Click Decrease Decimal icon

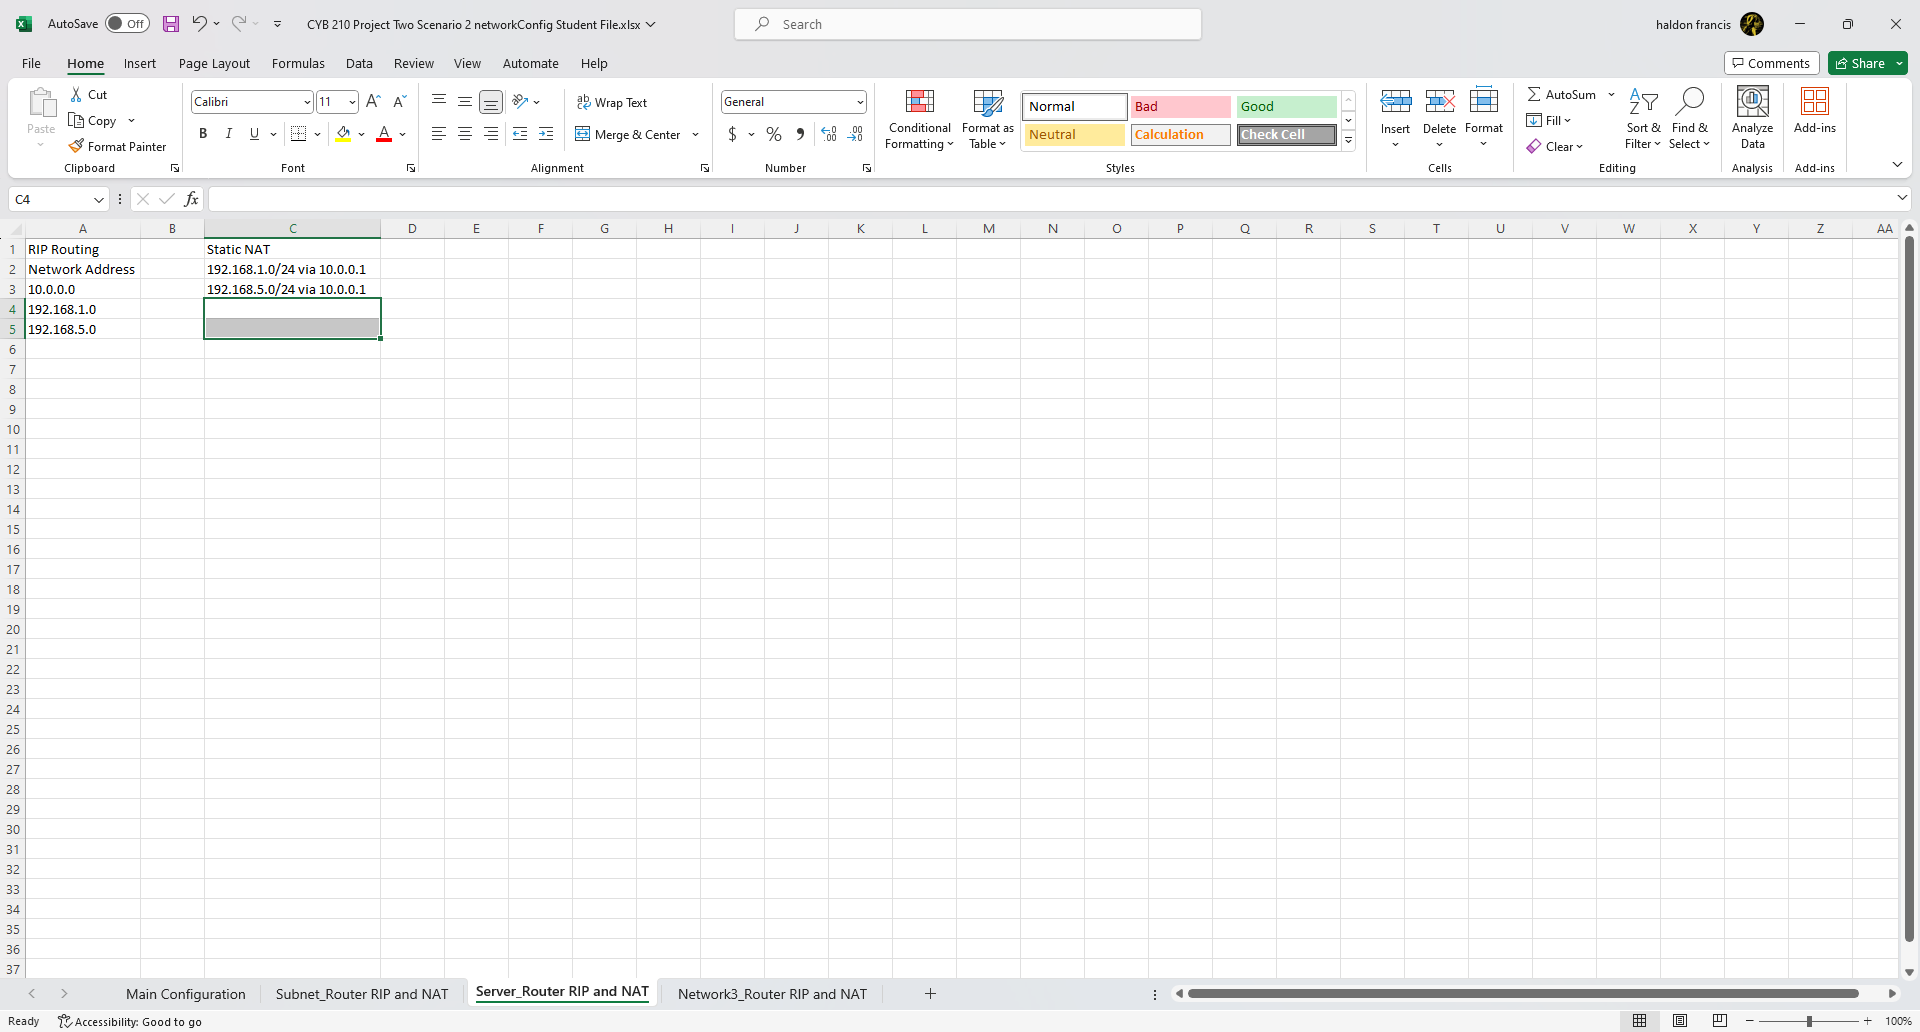[855, 134]
